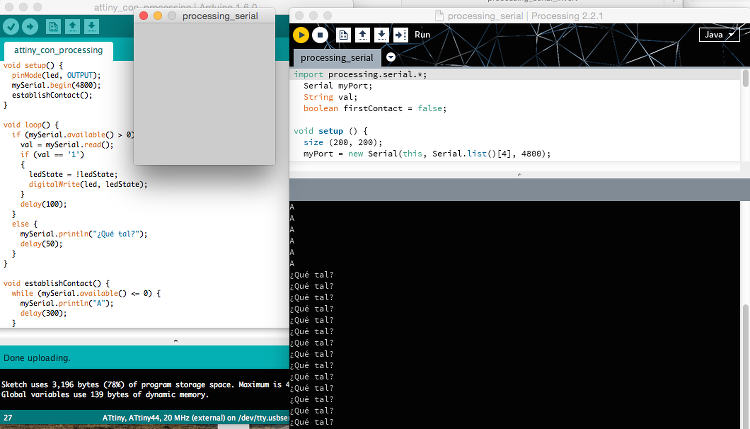This screenshot has width=750, height=429.
Task: Click 'establishContact();' call in setup
Action: tap(52, 95)
